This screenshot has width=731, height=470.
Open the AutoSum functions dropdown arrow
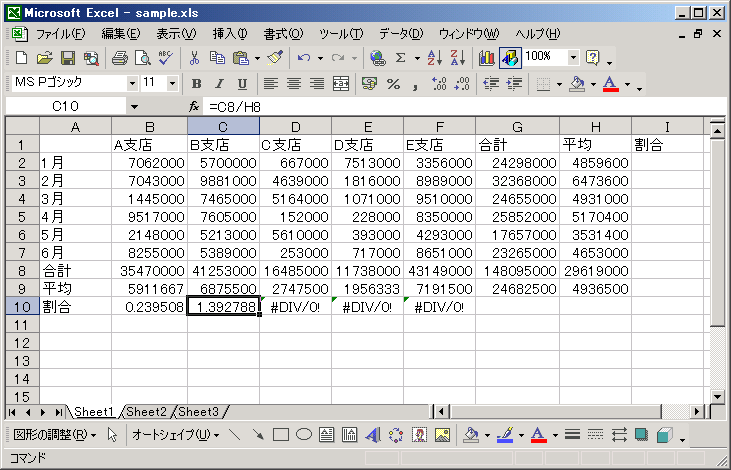[417, 58]
